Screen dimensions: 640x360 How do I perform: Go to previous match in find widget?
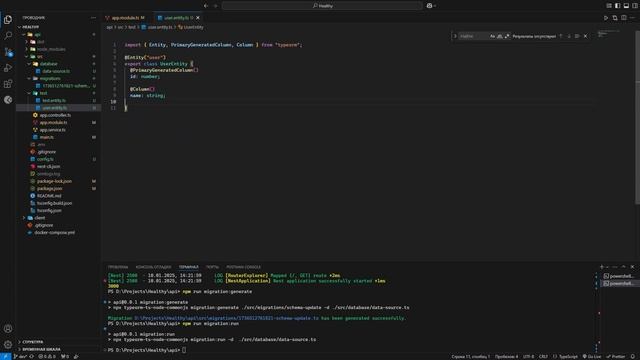pyautogui.click(x=561, y=36)
